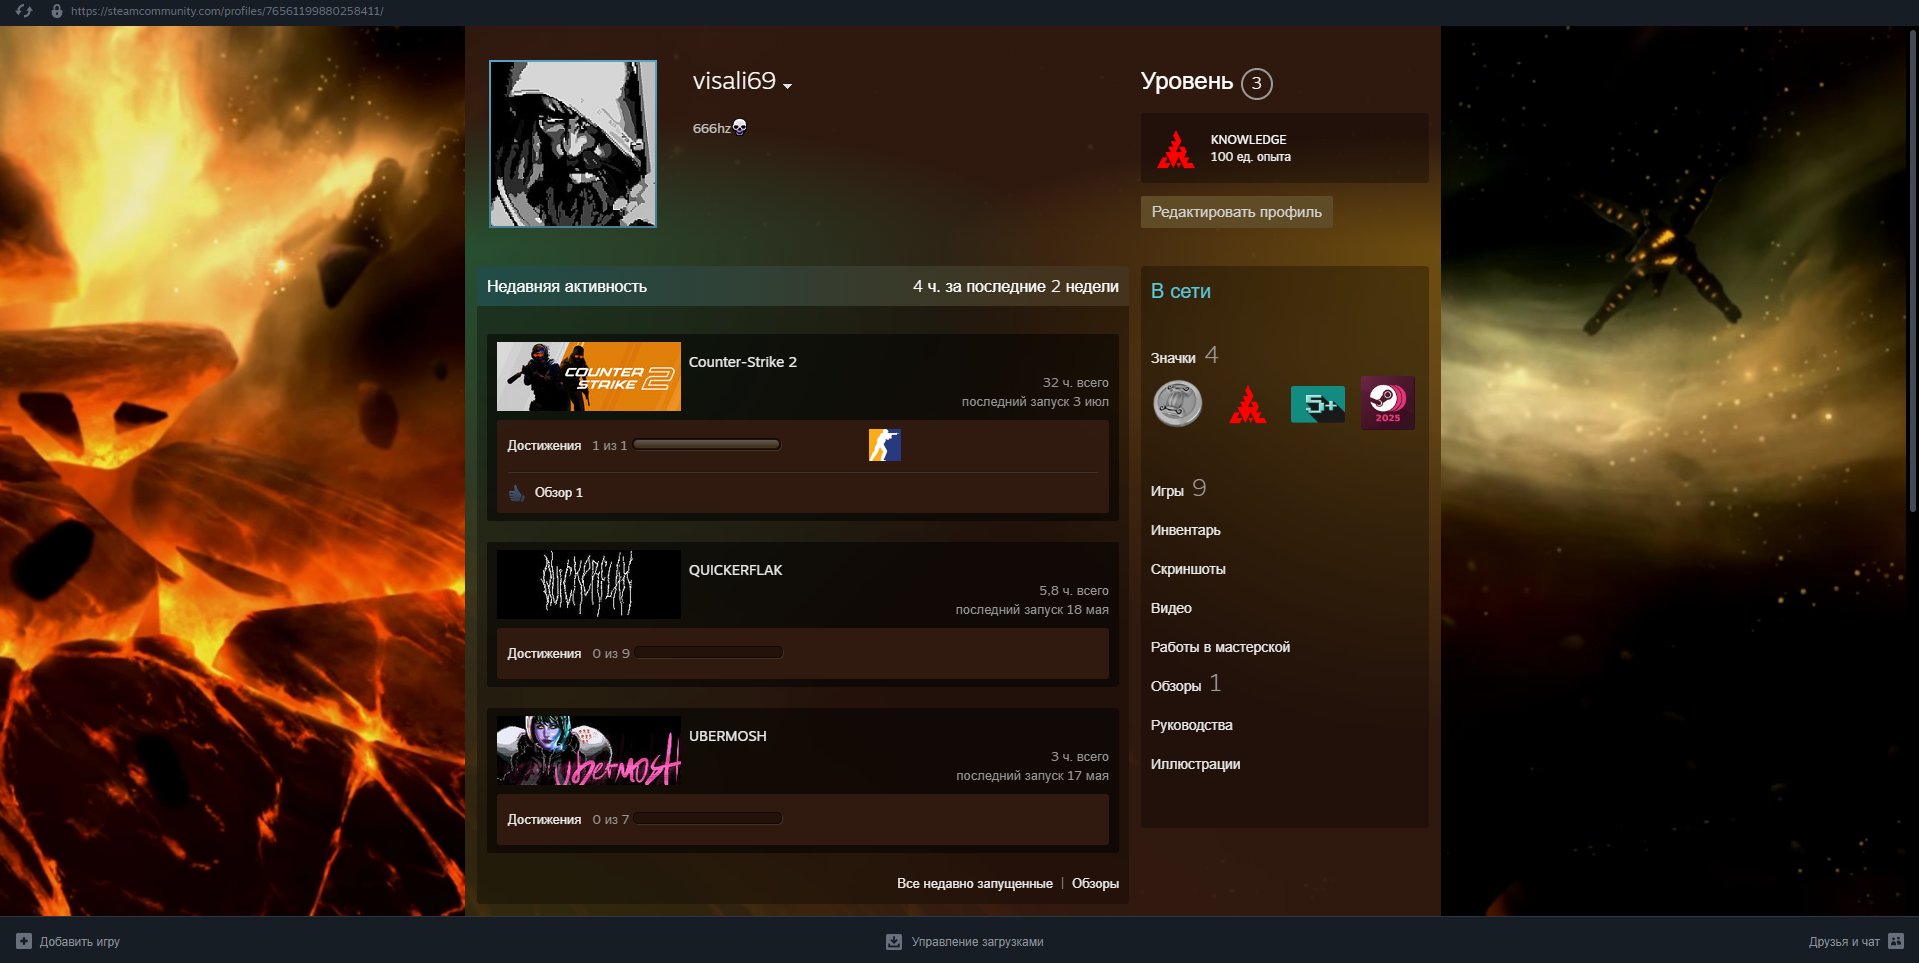Open Все недавно запущенные link

pos(974,883)
